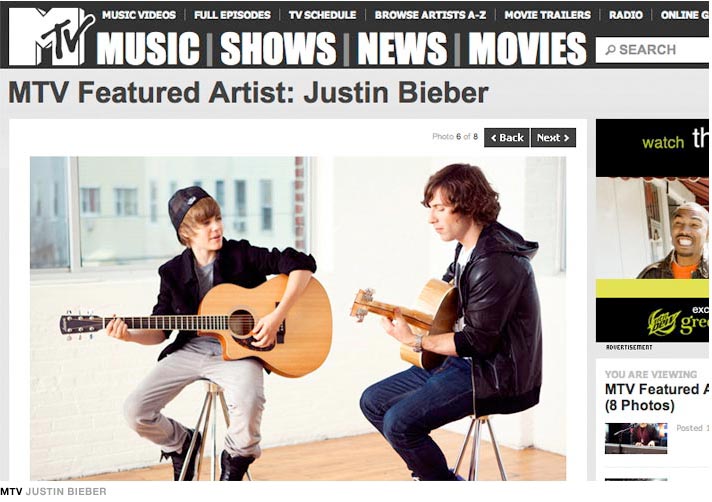The height and width of the screenshot is (502, 712).
Task: Click the main guitar photo
Action: coord(298,318)
